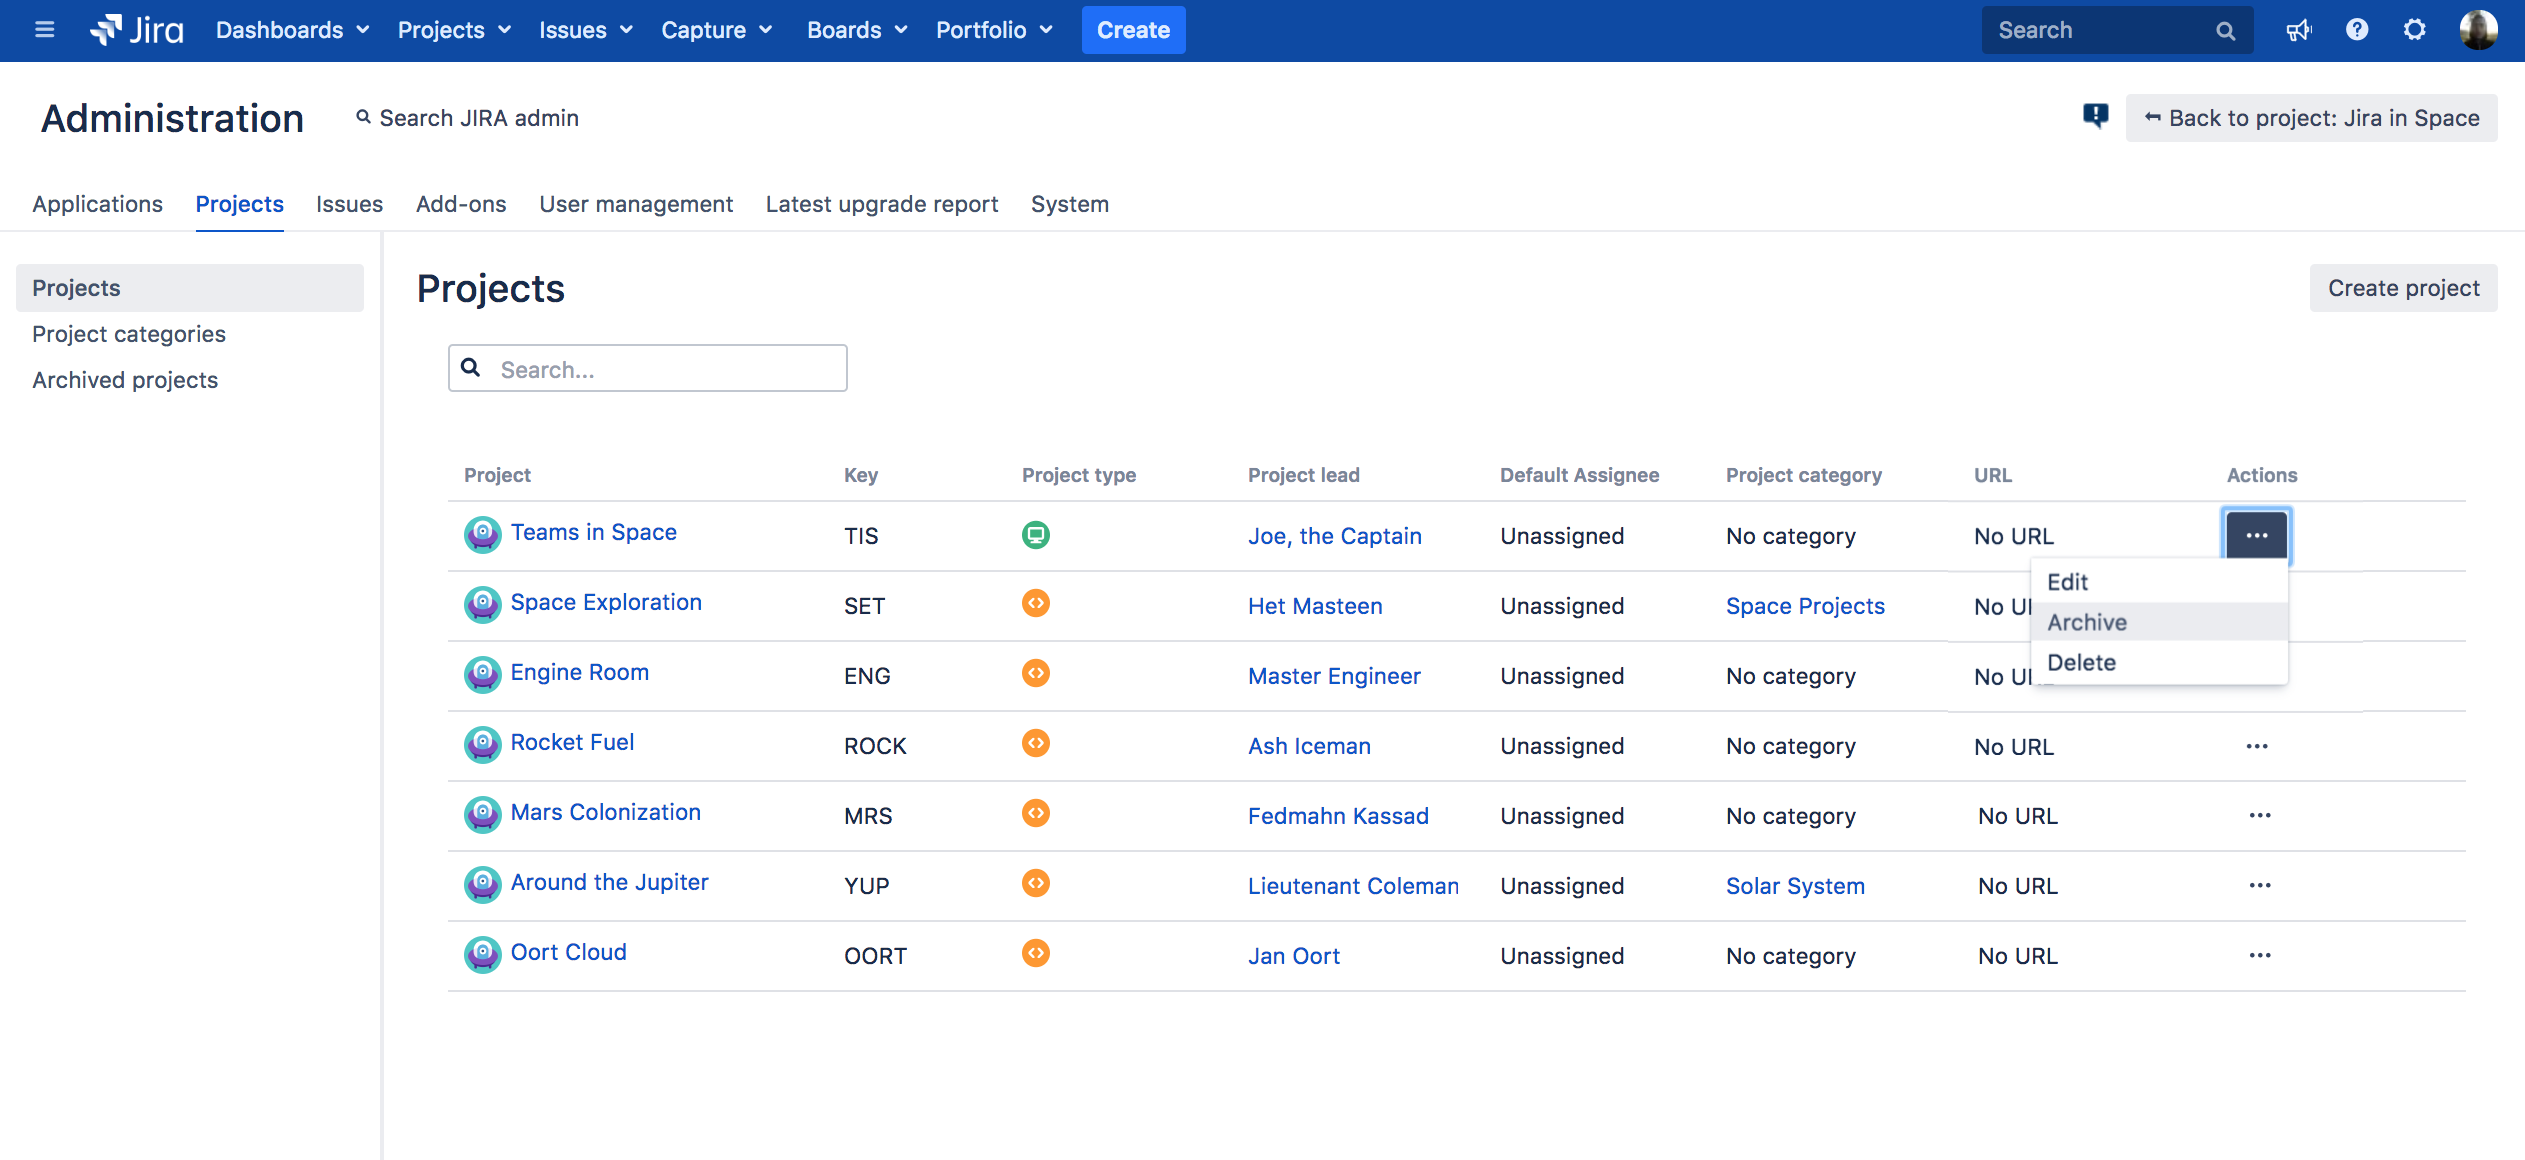The image size is (2525, 1160).
Task: Open the Lieutenant Coleman lead link
Action: click(x=1353, y=886)
